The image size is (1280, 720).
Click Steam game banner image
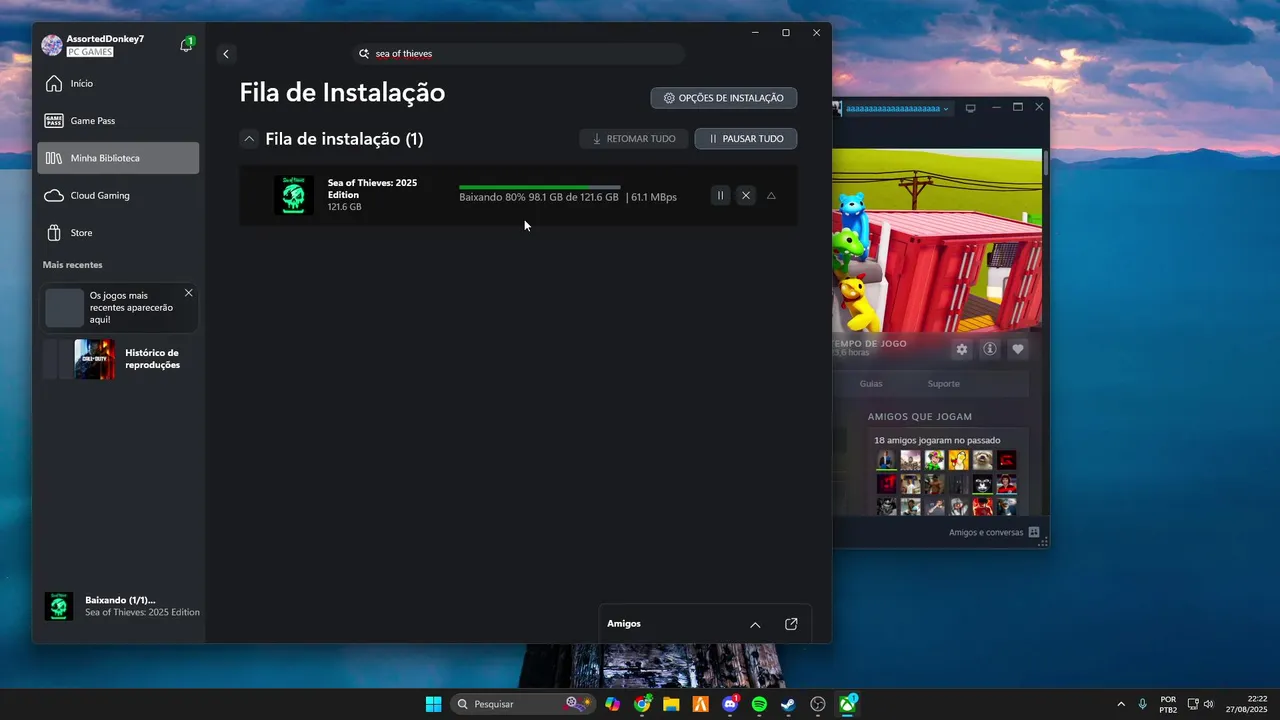coord(938,240)
